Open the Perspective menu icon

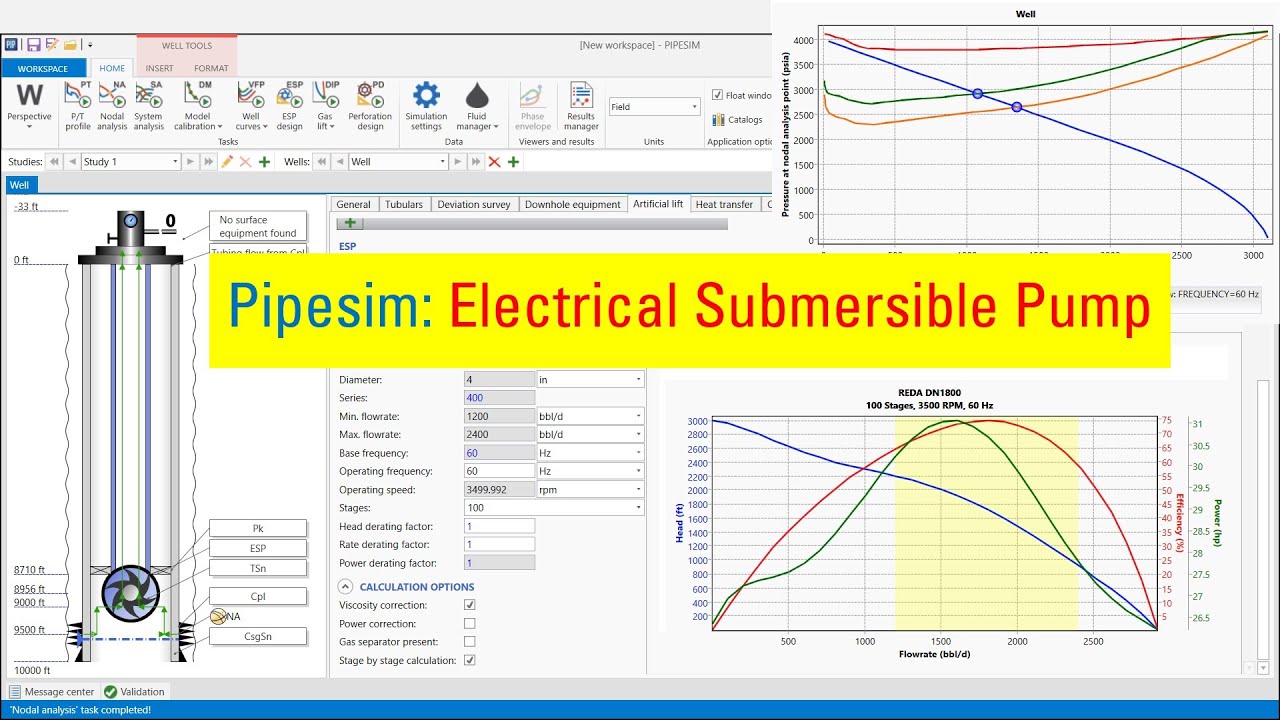pos(29,106)
